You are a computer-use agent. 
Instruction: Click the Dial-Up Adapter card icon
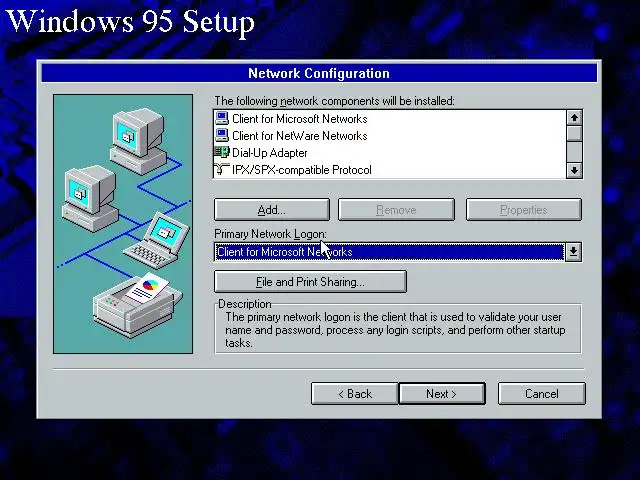pos(222,152)
